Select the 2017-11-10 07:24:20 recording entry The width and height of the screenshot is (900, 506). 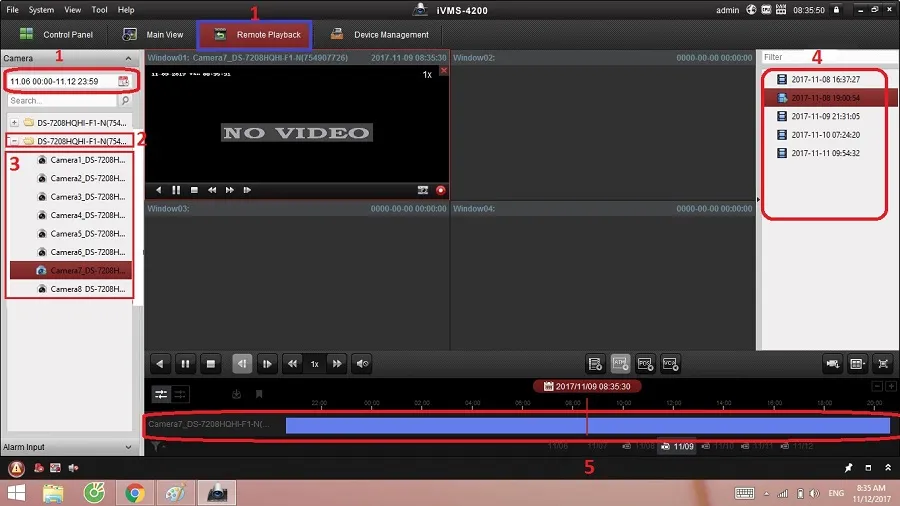pyautogui.click(x=825, y=135)
